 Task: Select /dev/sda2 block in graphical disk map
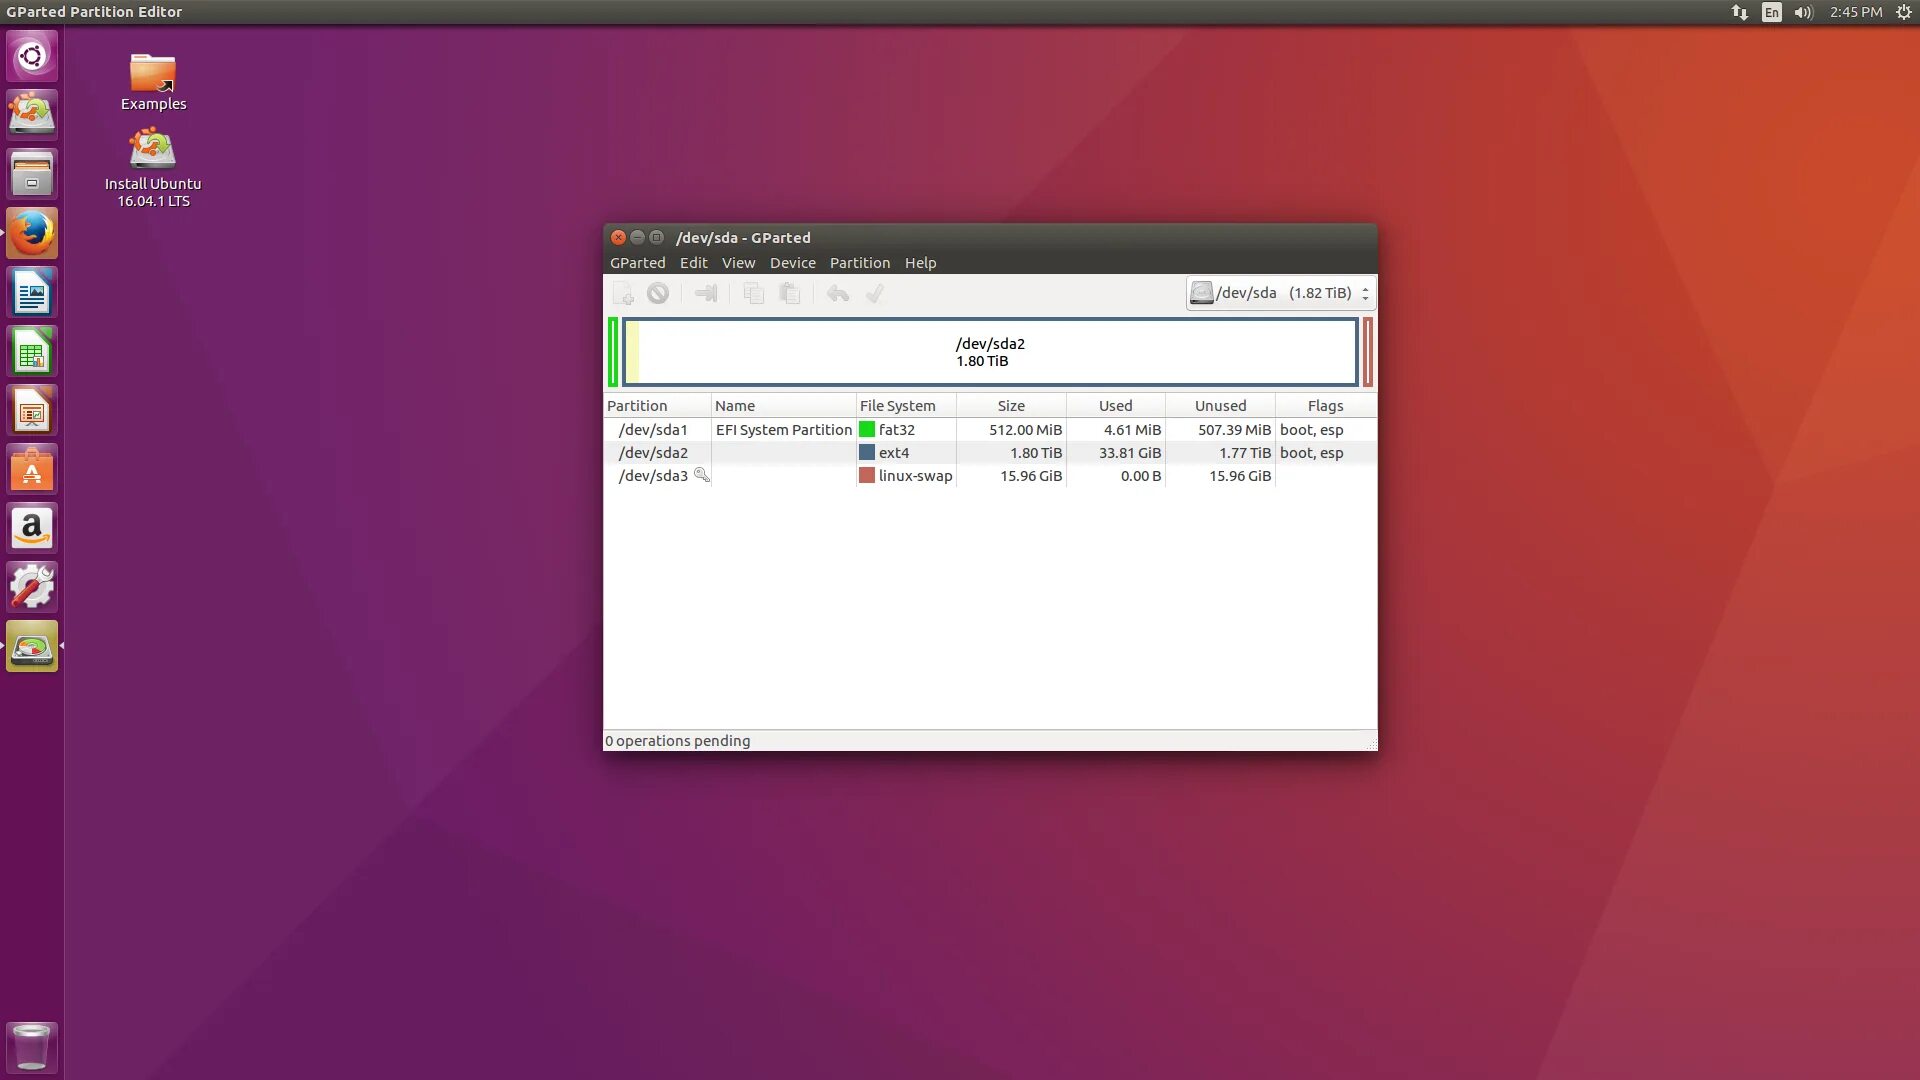tap(990, 352)
